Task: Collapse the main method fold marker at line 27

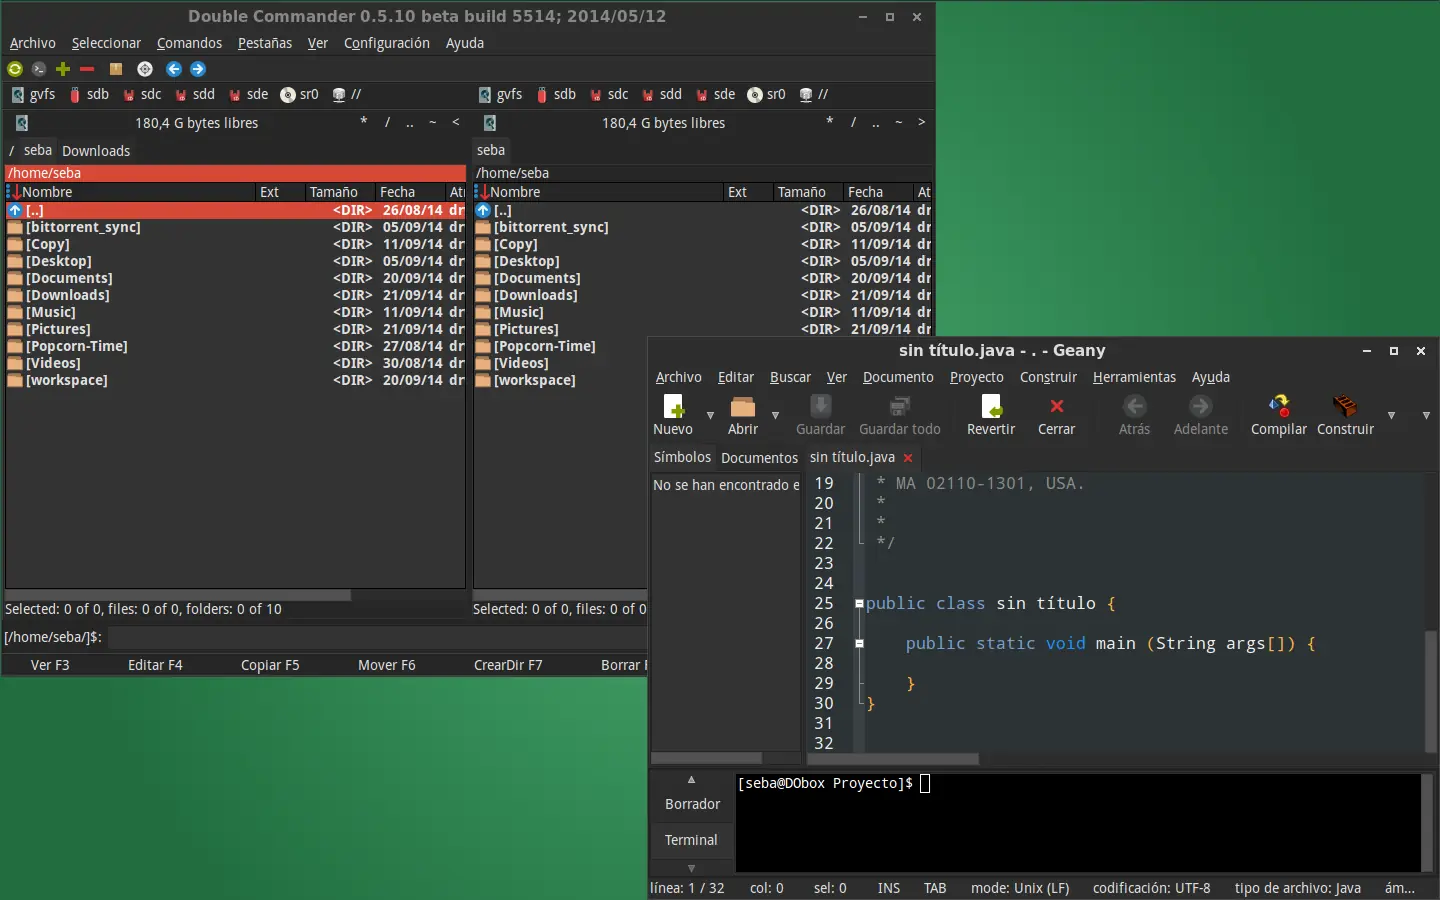Action: pos(859,644)
